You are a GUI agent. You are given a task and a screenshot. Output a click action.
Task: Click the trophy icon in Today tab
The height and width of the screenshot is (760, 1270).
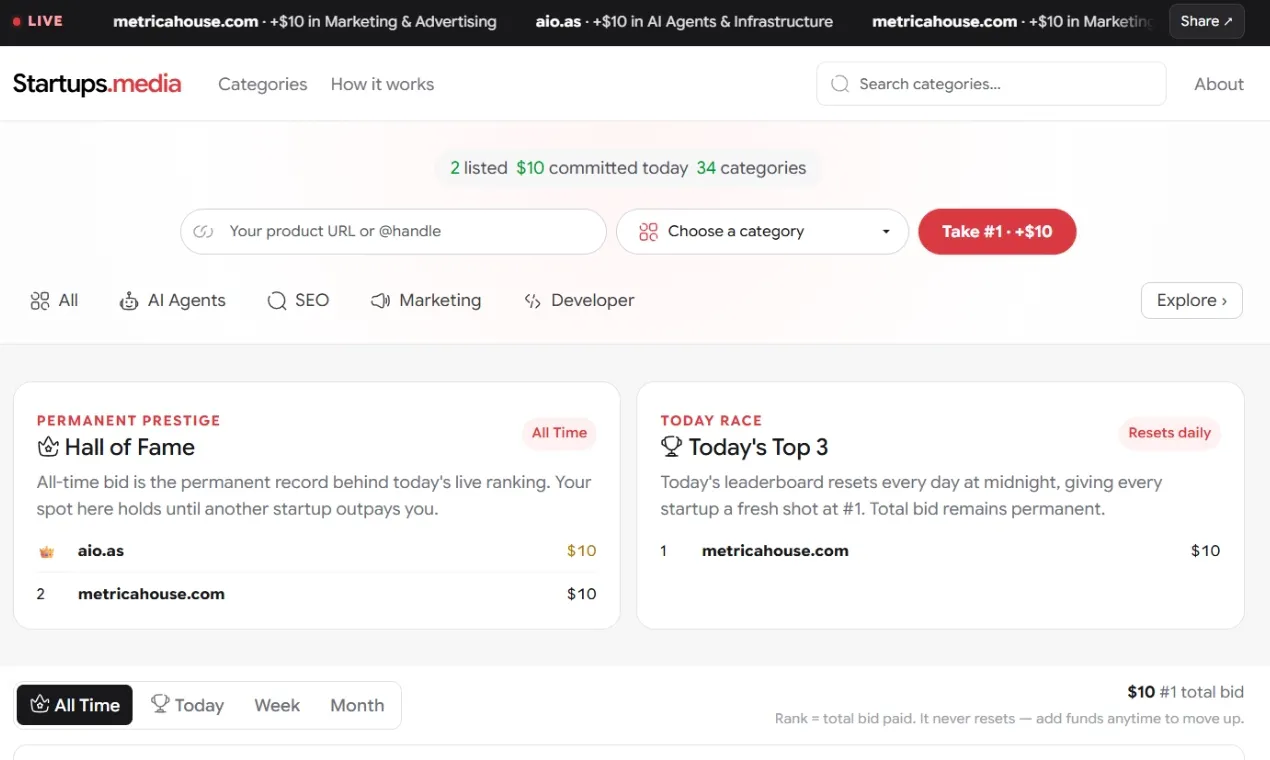point(160,704)
